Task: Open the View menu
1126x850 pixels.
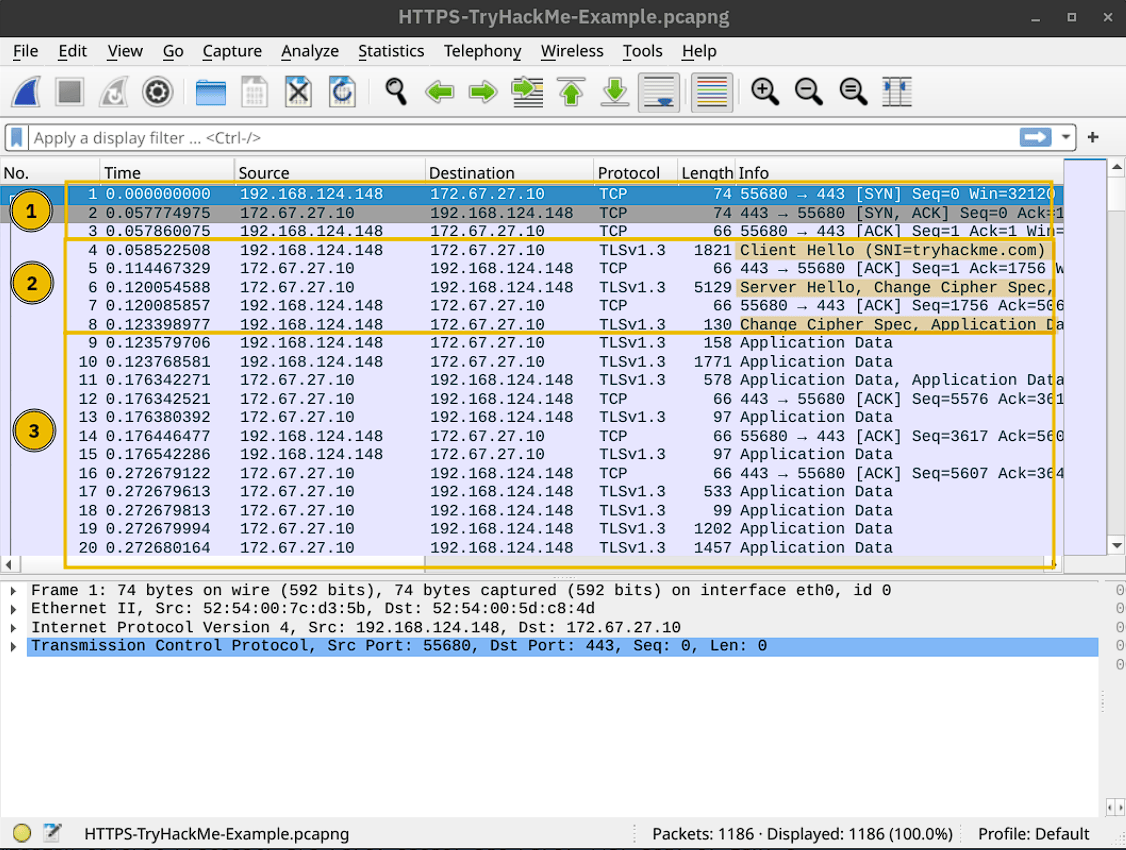Action: pyautogui.click(x=125, y=51)
